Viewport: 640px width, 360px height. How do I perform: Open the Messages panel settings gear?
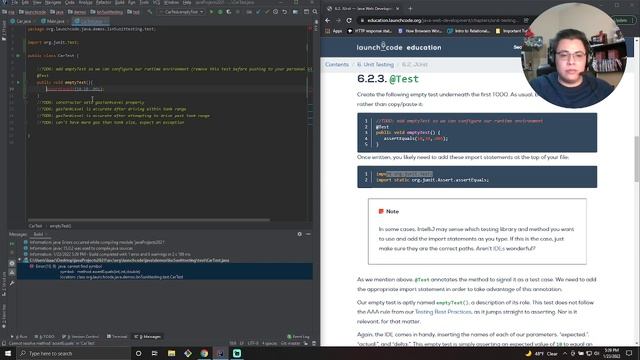pos(300,234)
